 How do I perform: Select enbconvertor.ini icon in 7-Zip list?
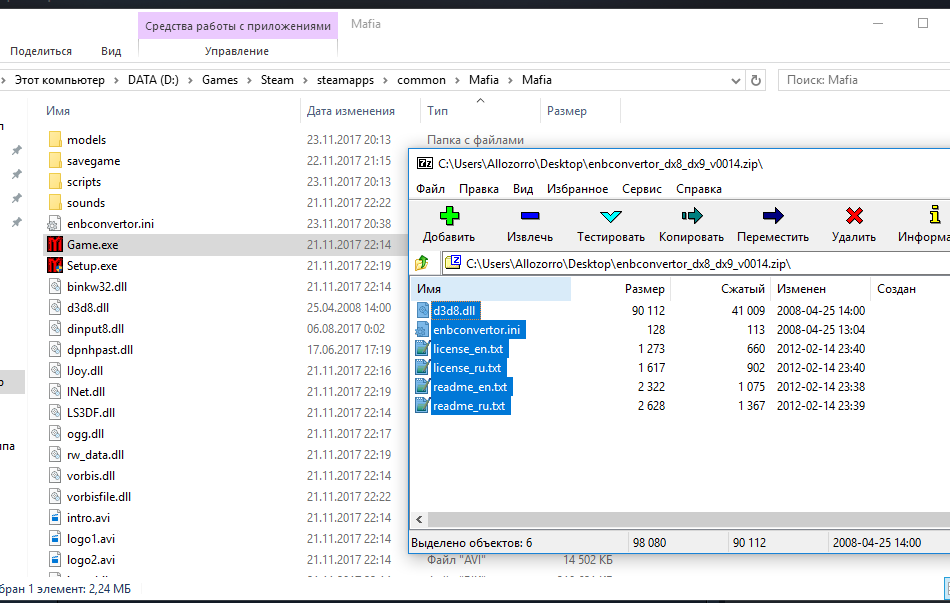(422, 330)
